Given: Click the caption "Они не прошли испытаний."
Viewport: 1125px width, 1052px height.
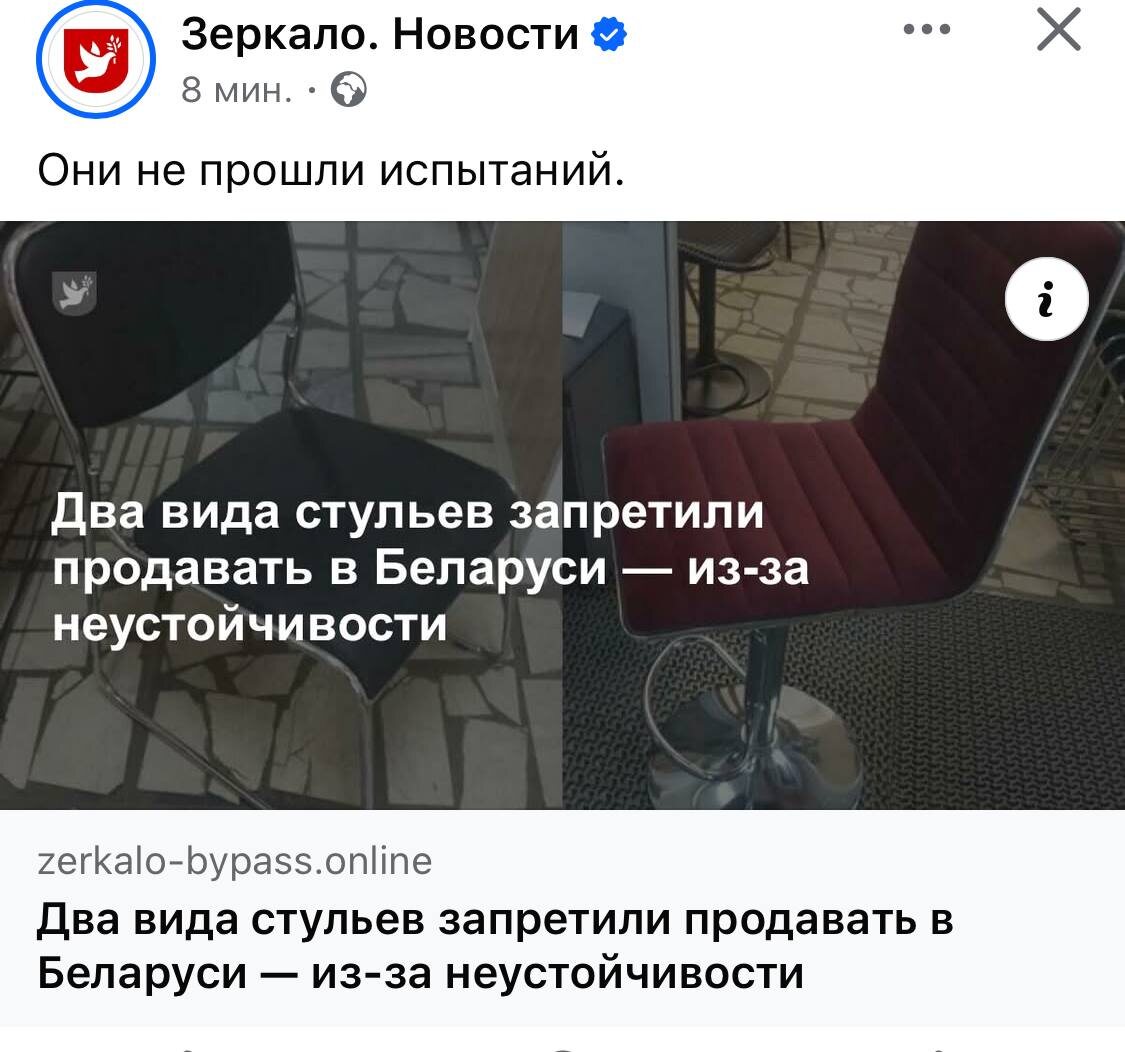Looking at the screenshot, I should (331, 171).
